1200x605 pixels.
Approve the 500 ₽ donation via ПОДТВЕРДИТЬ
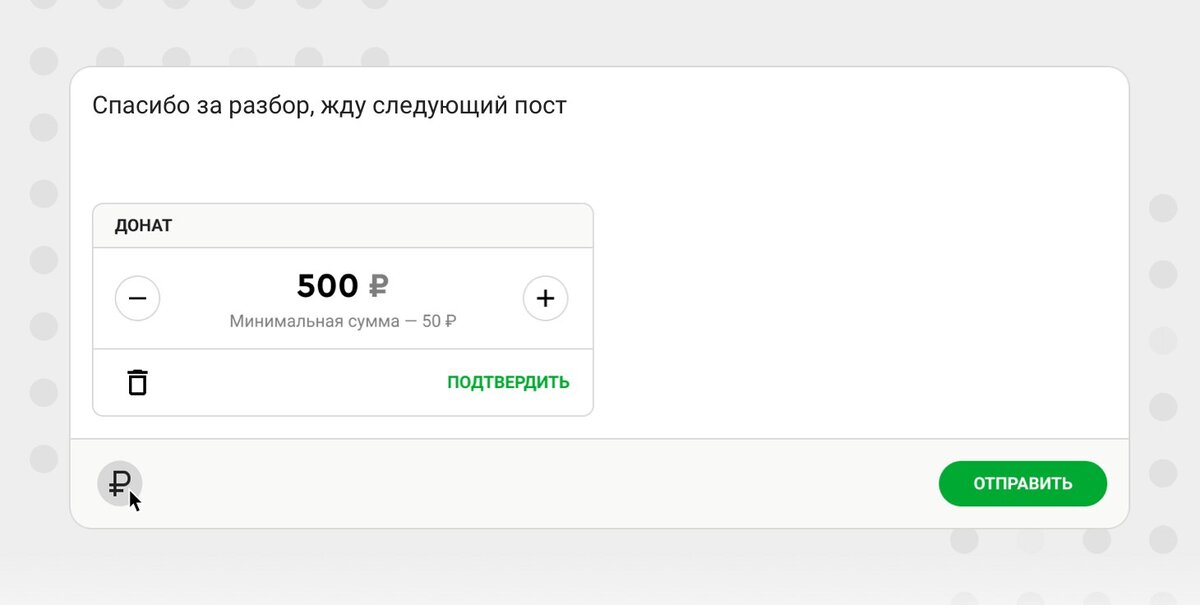click(509, 382)
